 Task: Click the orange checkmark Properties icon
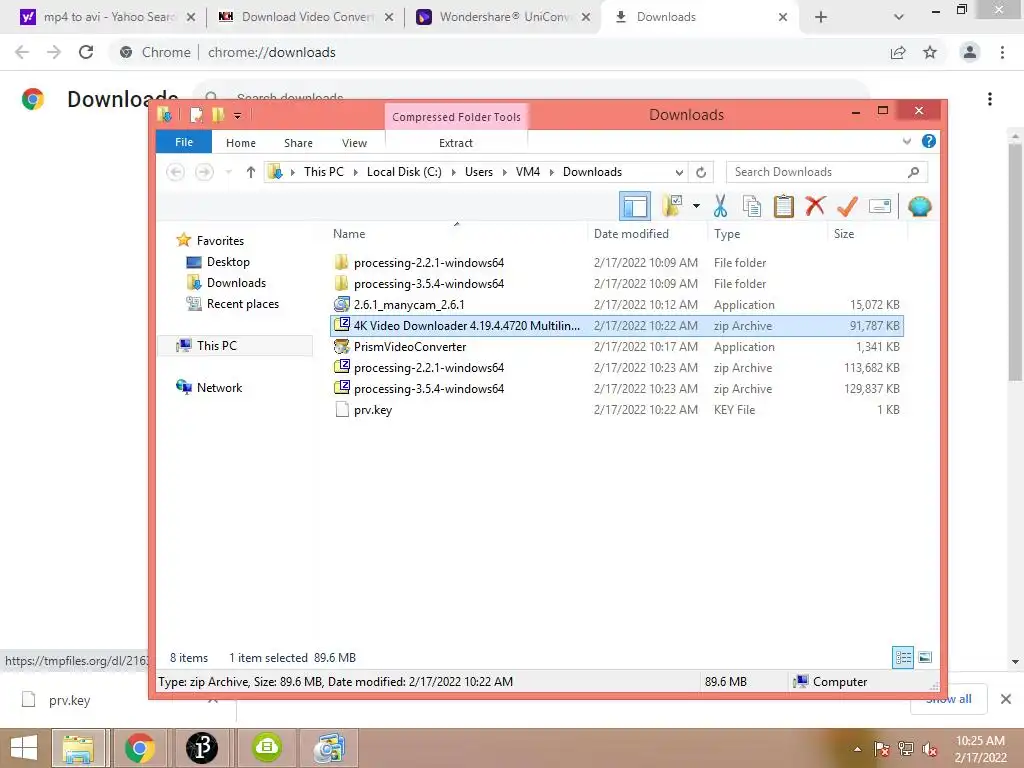pyautogui.click(x=847, y=206)
